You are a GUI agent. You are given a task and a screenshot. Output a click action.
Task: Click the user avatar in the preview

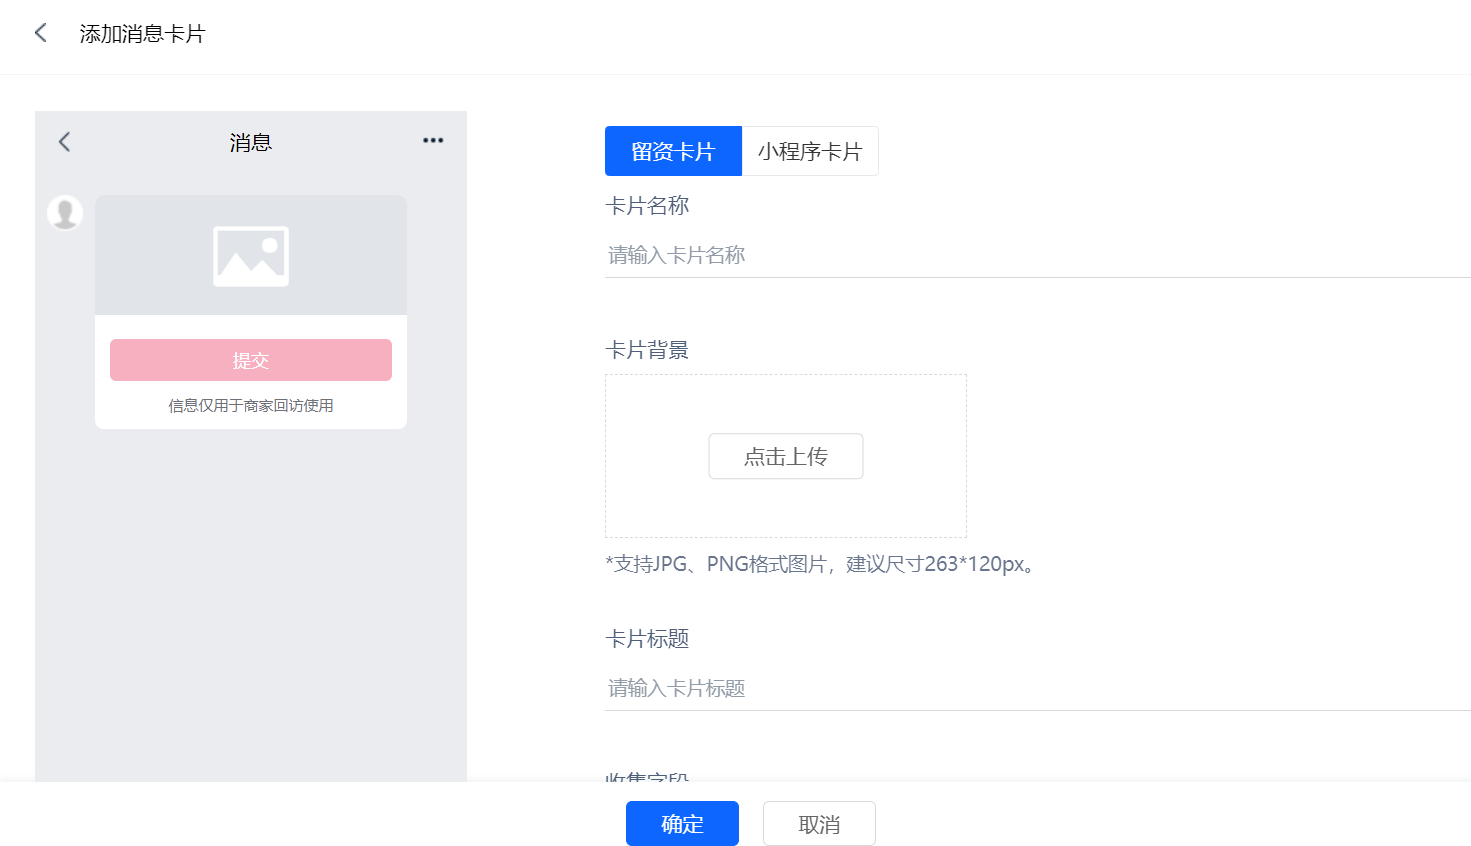[x=65, y=213]
